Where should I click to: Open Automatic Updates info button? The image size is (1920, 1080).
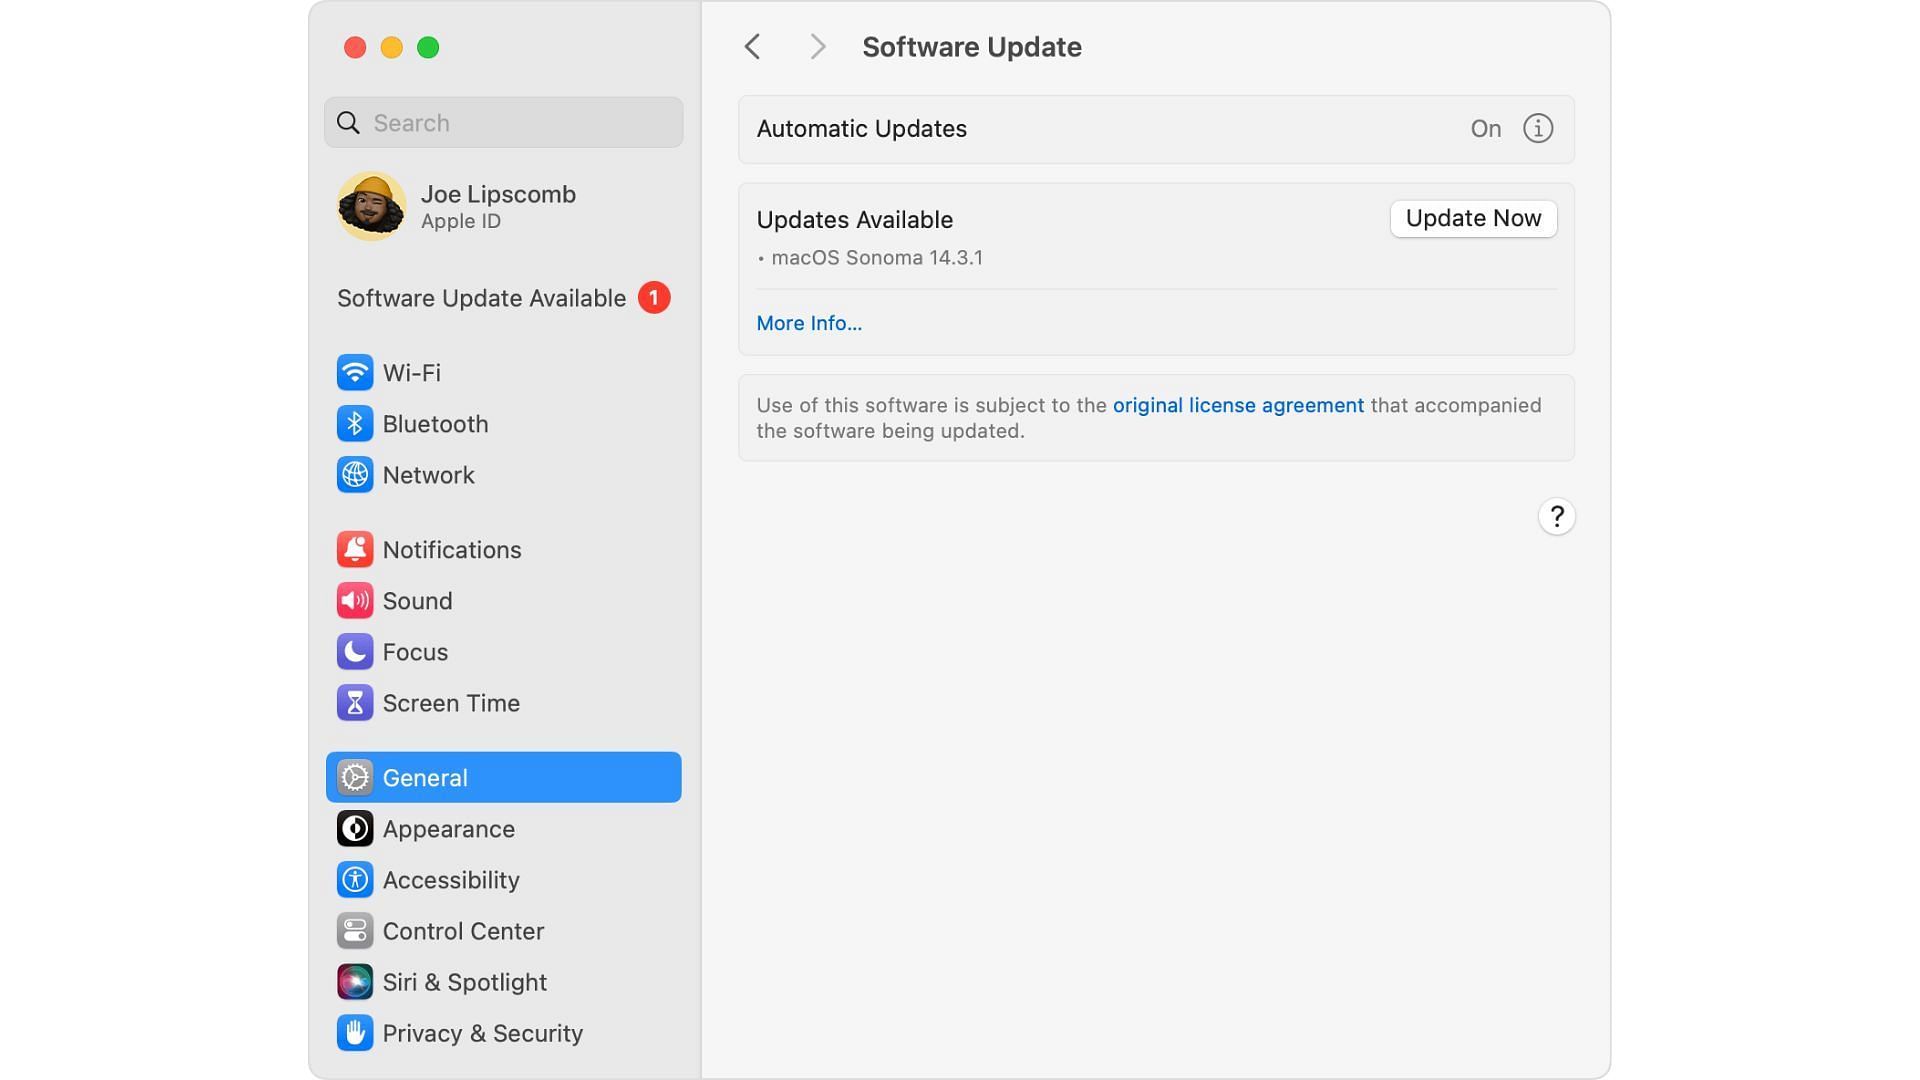pos(1538,129)
